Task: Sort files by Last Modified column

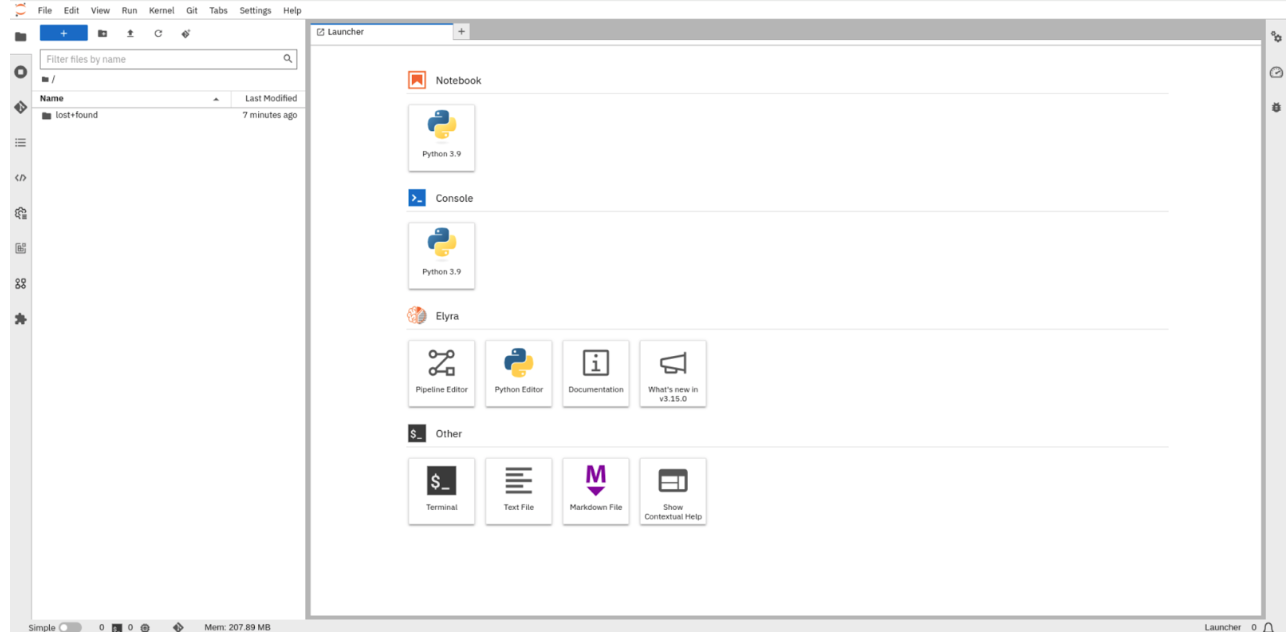Action: coord(270,98)
